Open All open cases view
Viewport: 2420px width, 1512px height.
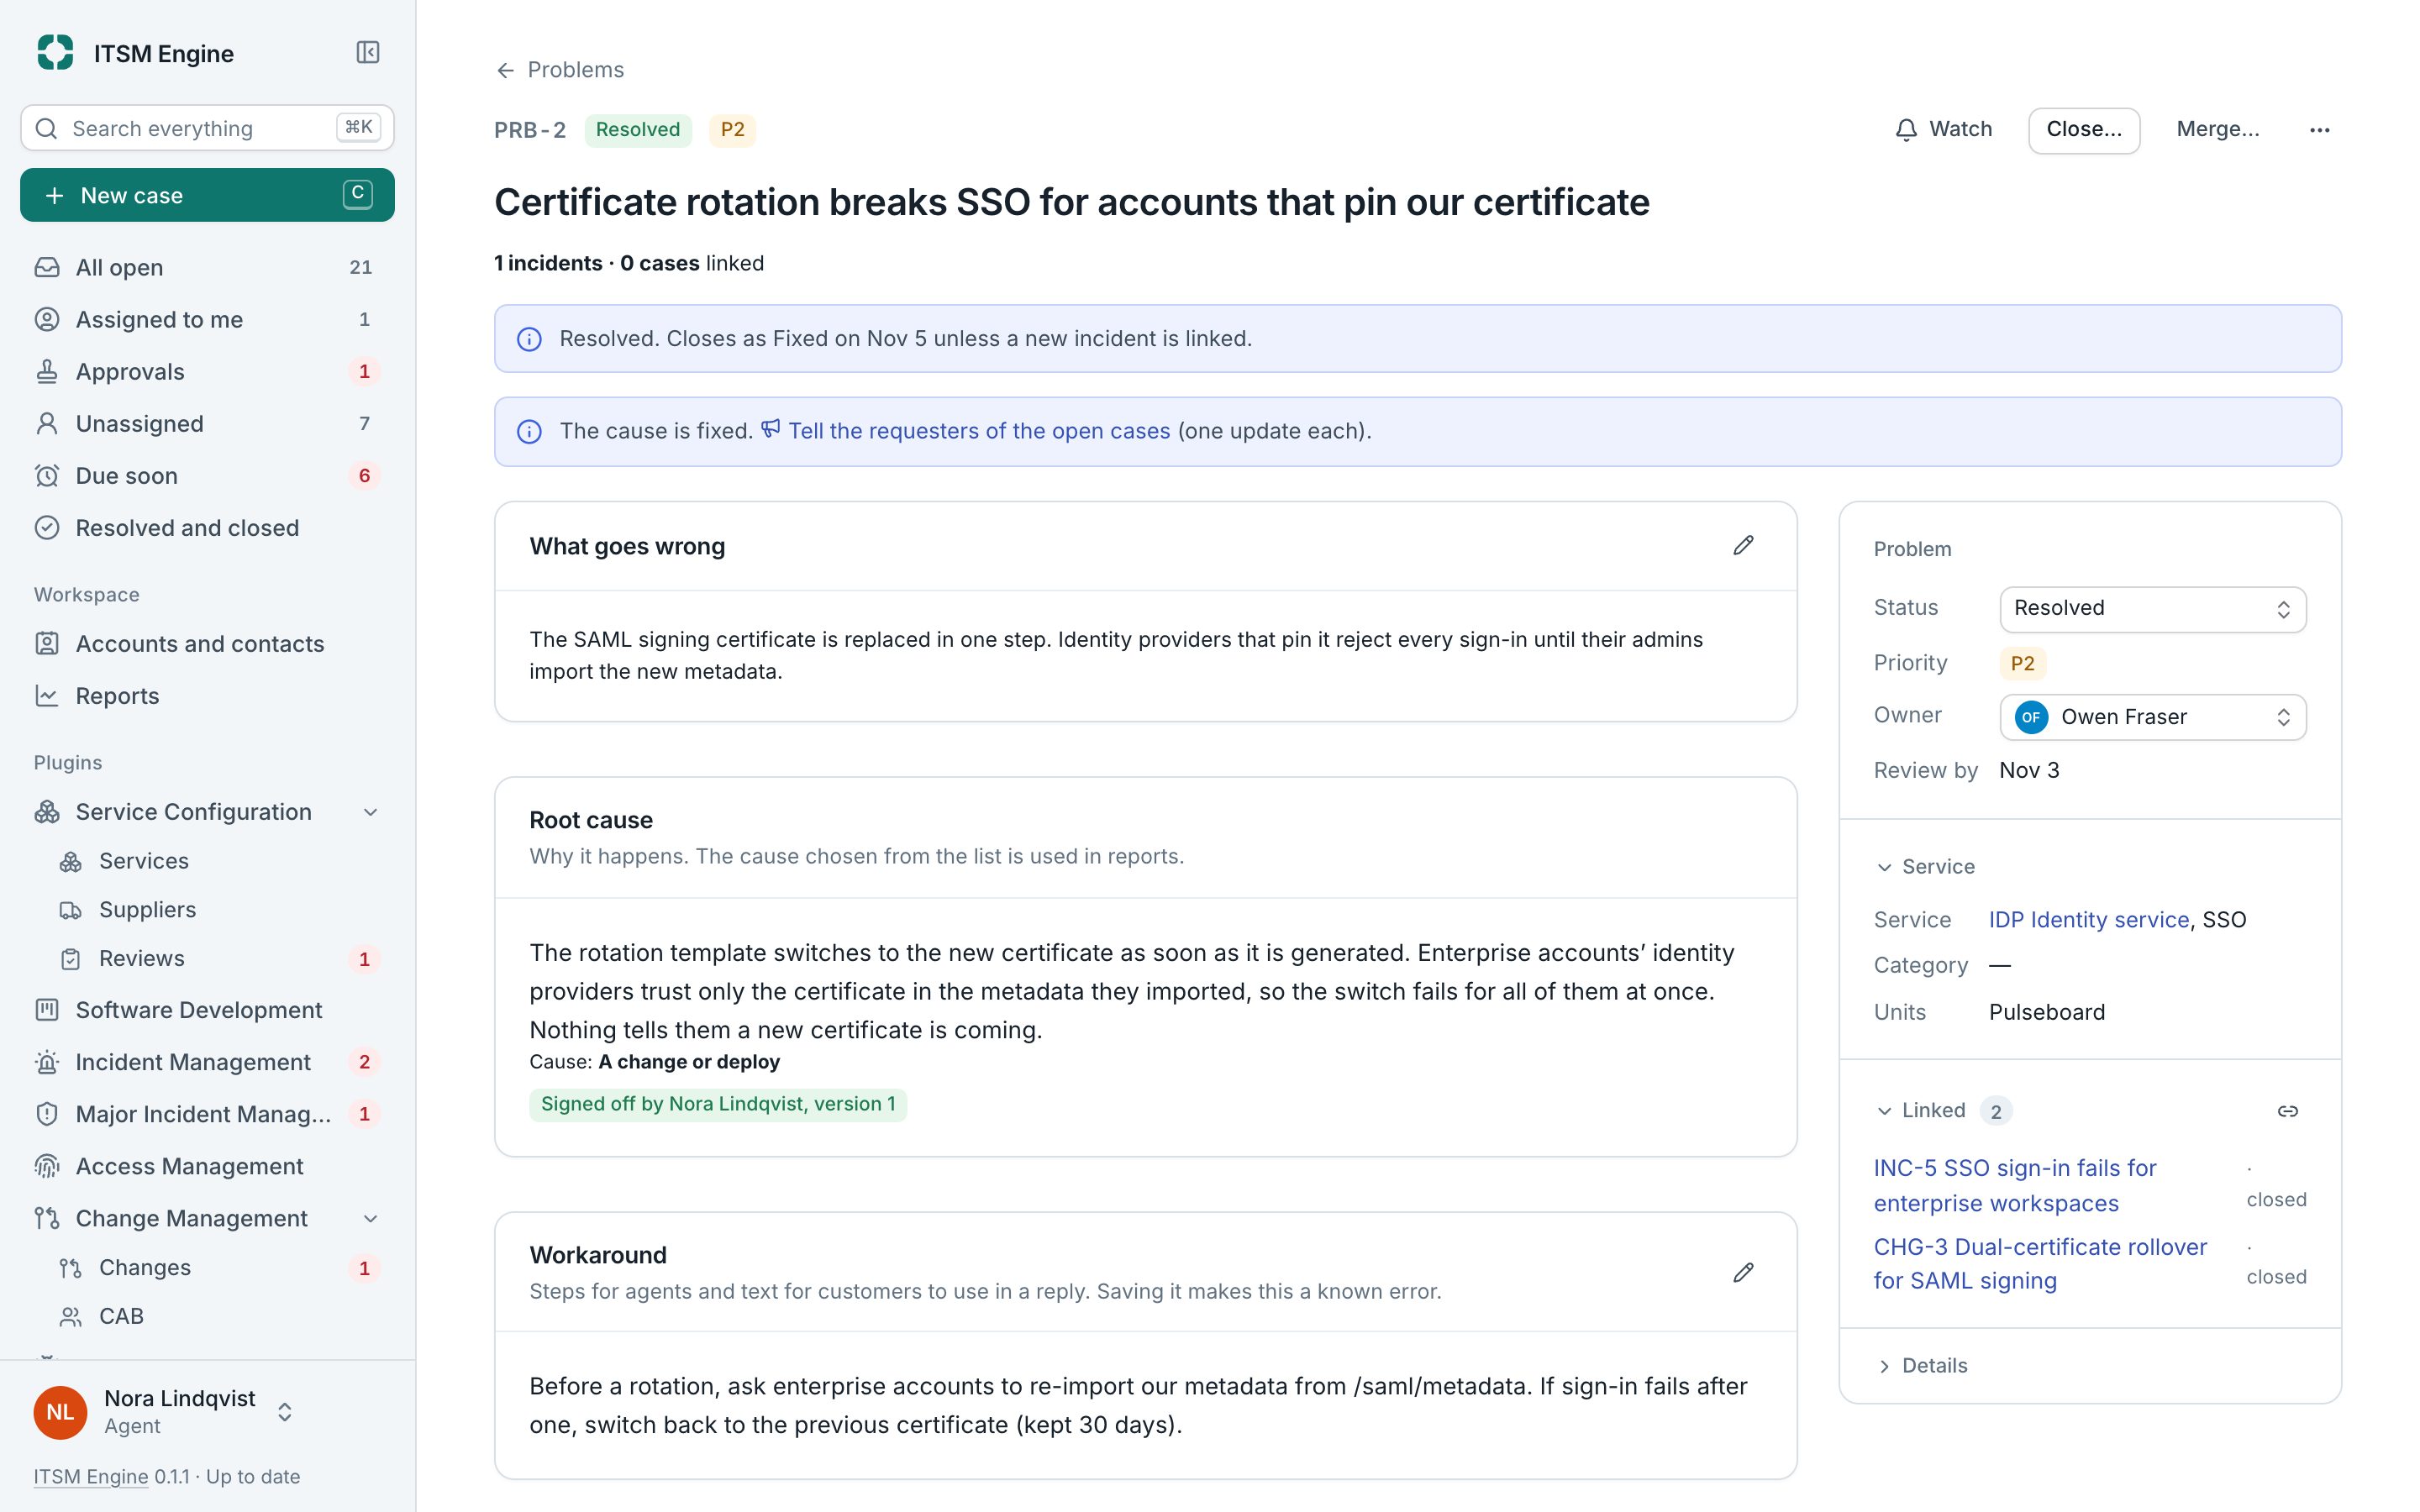[207, 267]
